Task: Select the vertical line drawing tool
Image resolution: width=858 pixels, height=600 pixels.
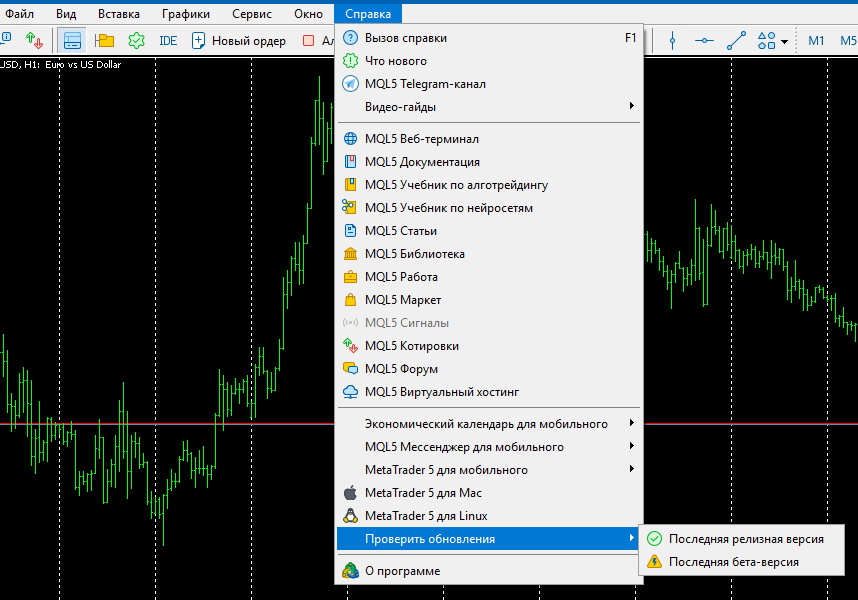Action: 673,40
